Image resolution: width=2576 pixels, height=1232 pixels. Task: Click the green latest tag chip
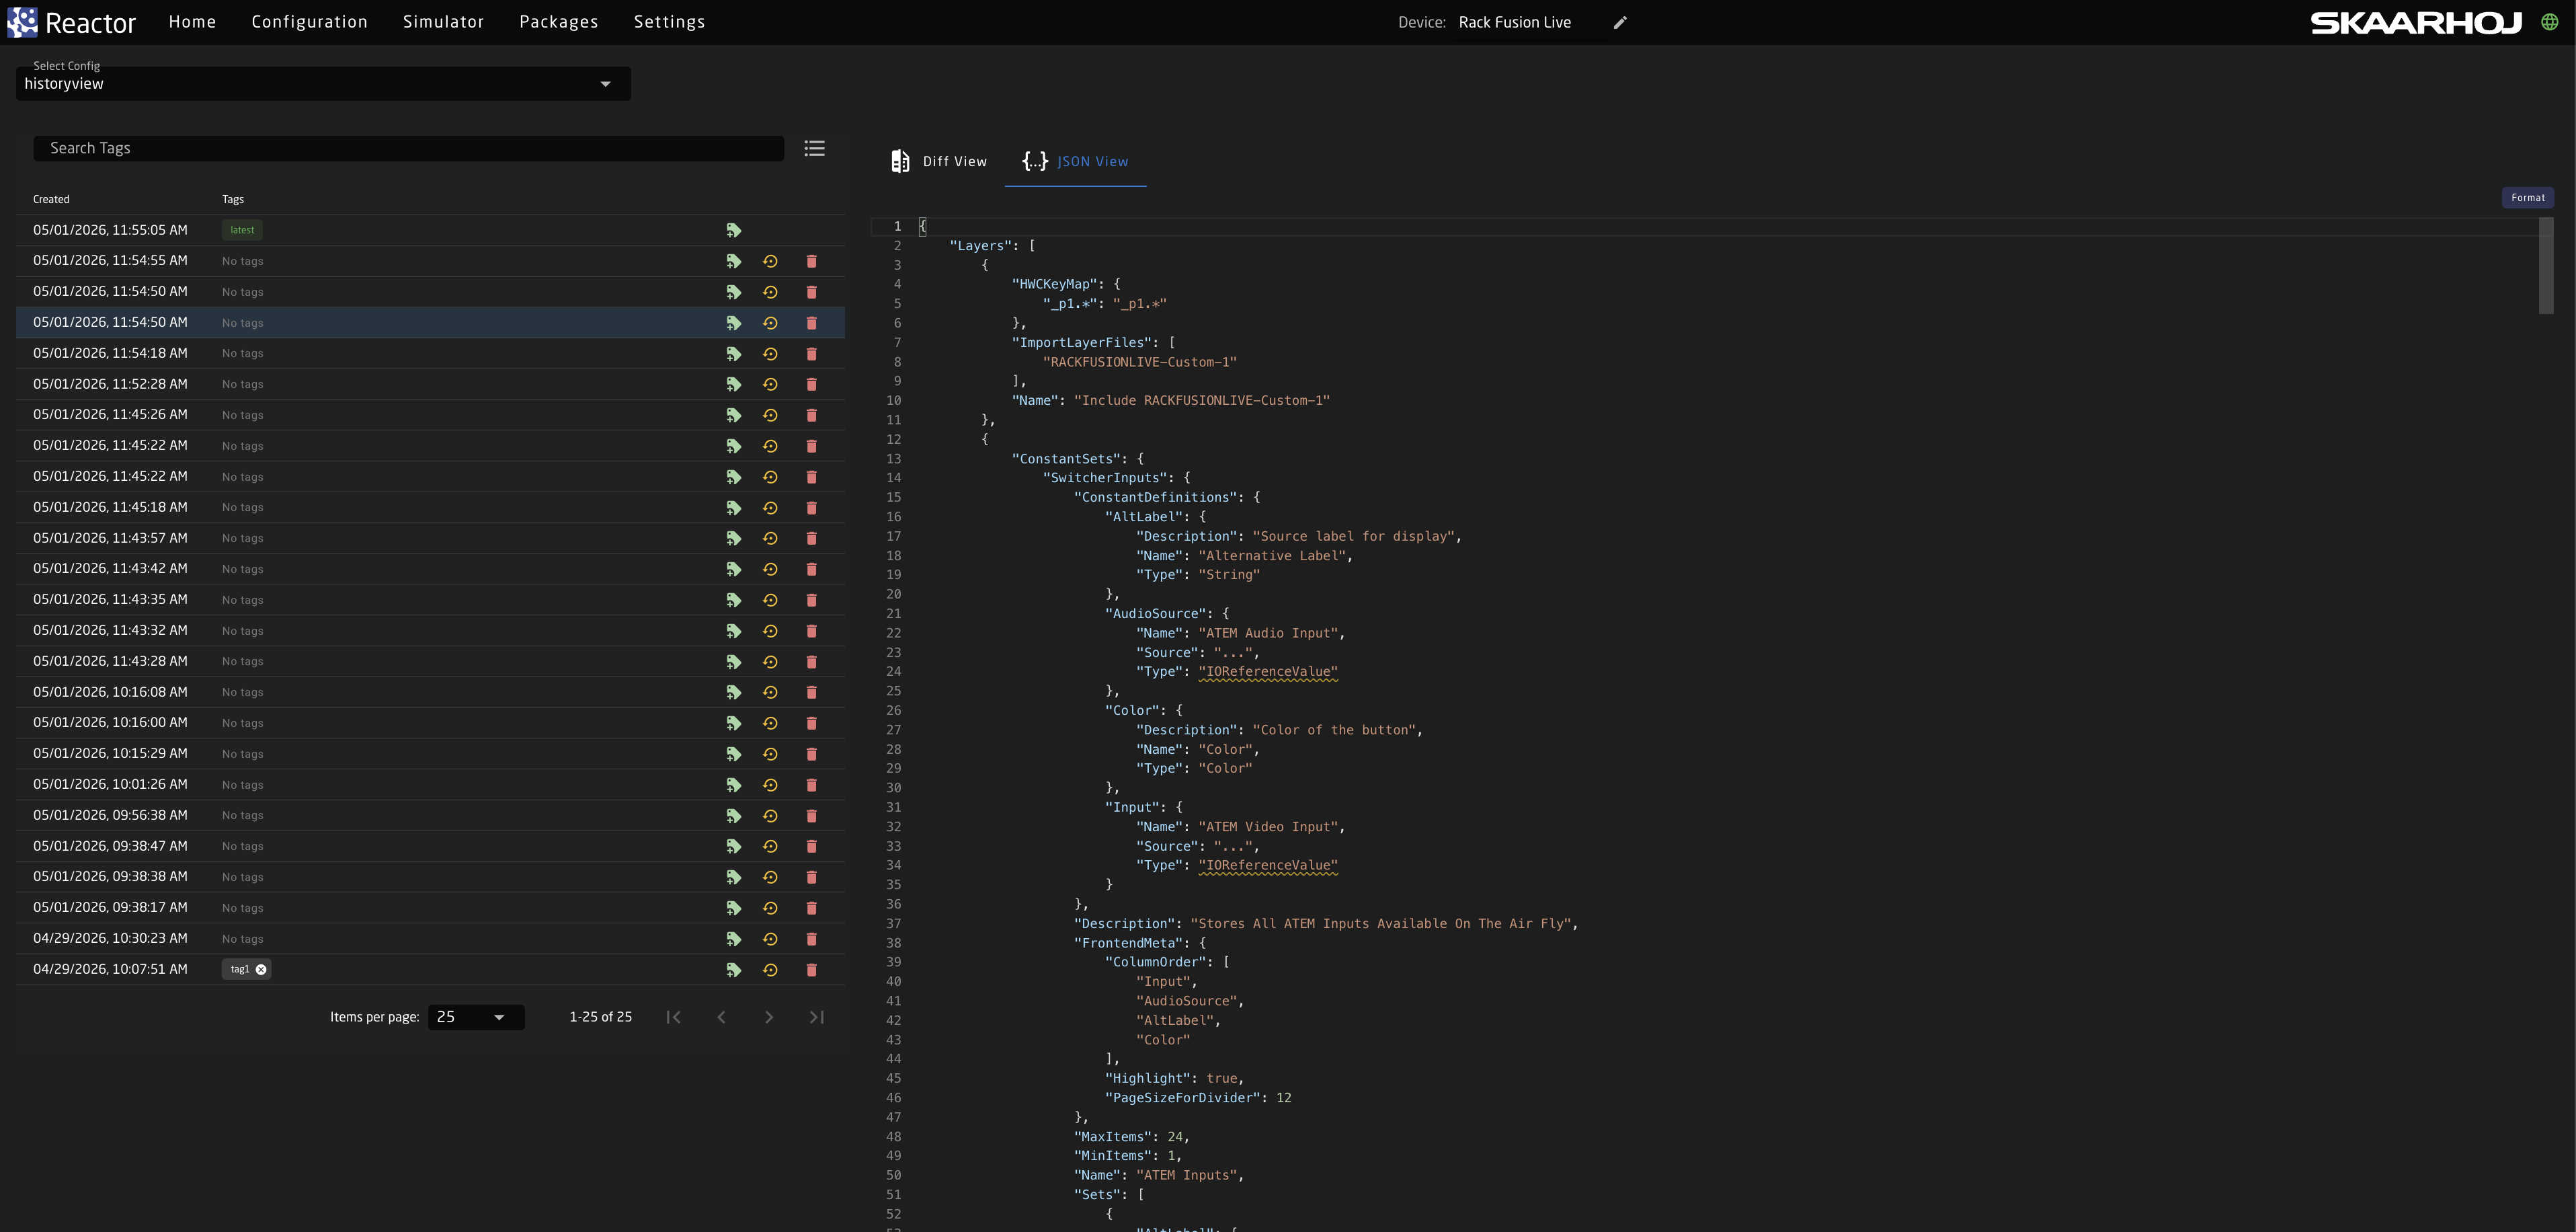(x=242, y=230)
